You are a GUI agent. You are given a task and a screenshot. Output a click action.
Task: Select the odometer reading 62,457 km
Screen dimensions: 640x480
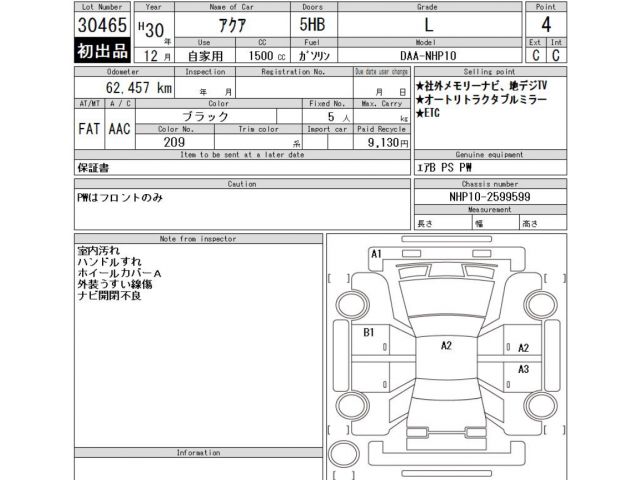[139, 88]
